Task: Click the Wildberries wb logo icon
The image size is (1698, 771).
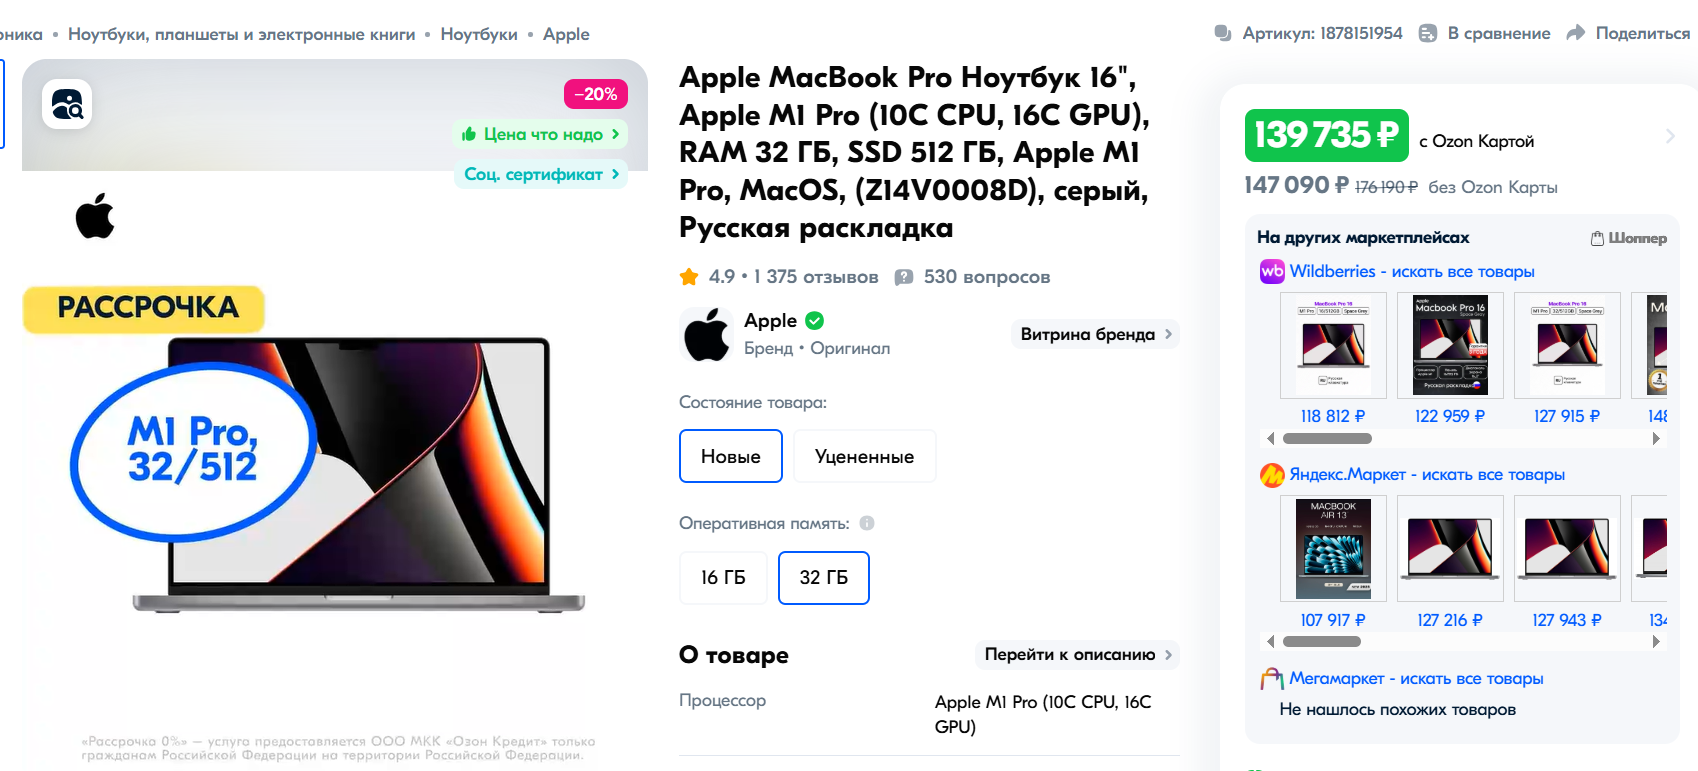Action: (x=1272, y=271)
